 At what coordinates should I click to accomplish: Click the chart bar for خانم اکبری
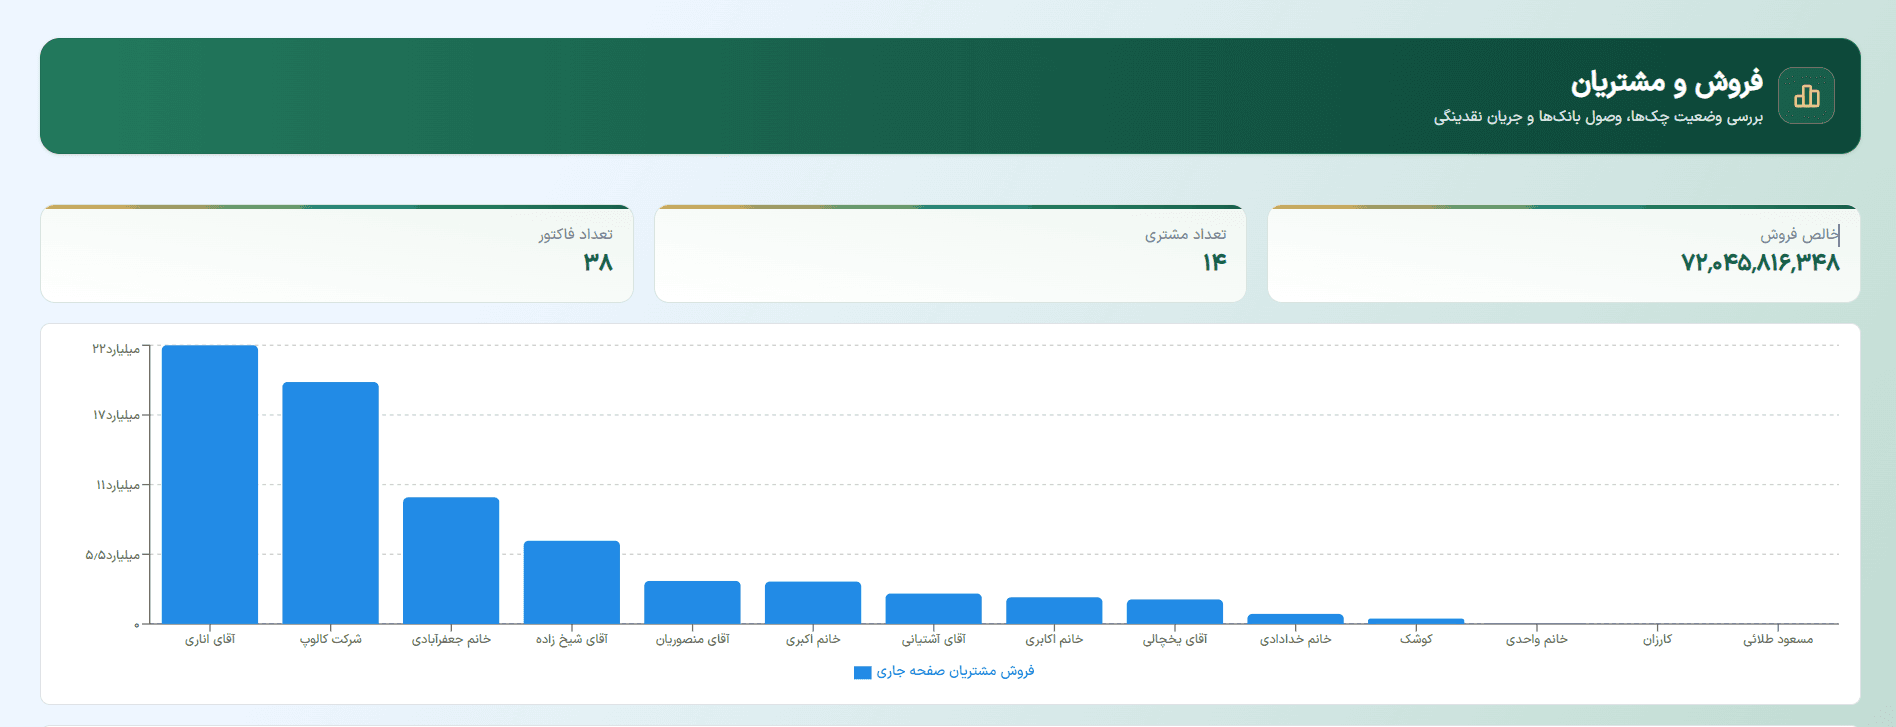[x=813, y=602]
